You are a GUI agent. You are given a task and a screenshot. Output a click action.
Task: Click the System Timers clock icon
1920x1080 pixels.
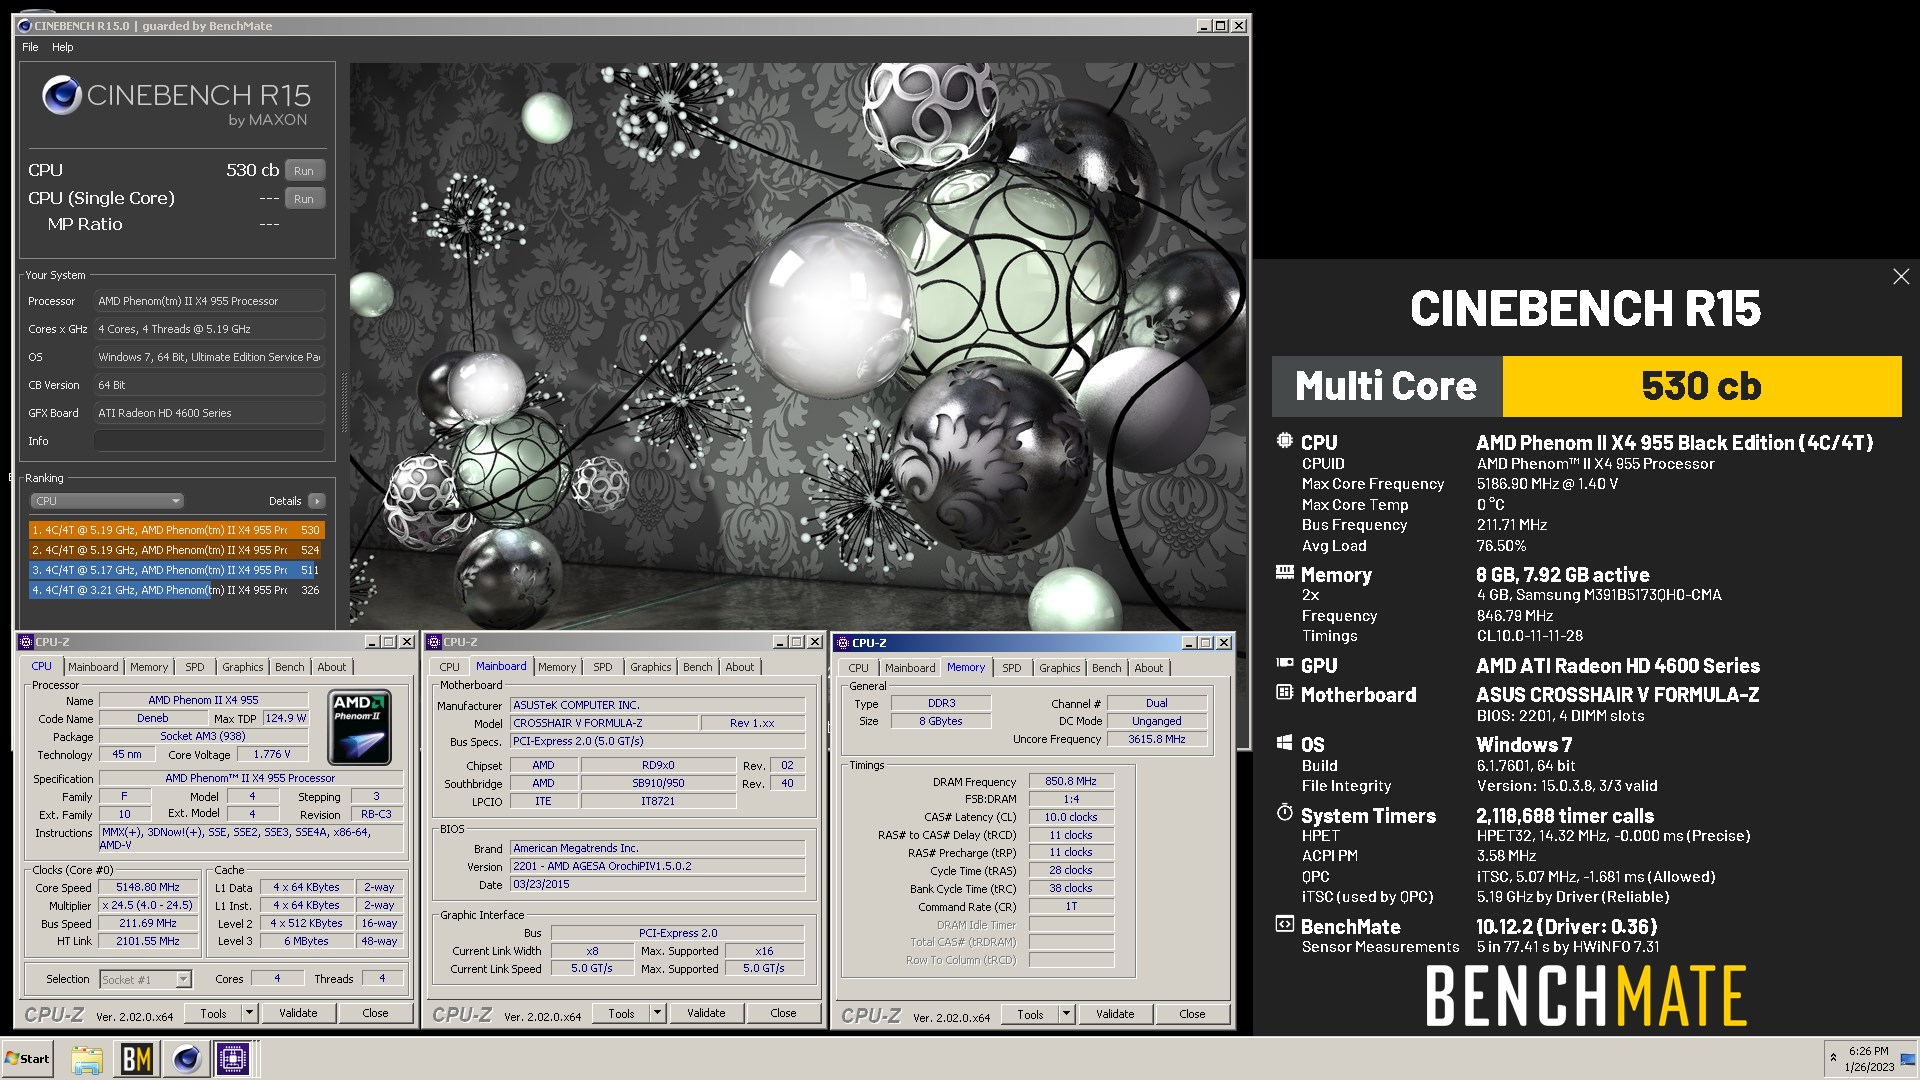1285,813
